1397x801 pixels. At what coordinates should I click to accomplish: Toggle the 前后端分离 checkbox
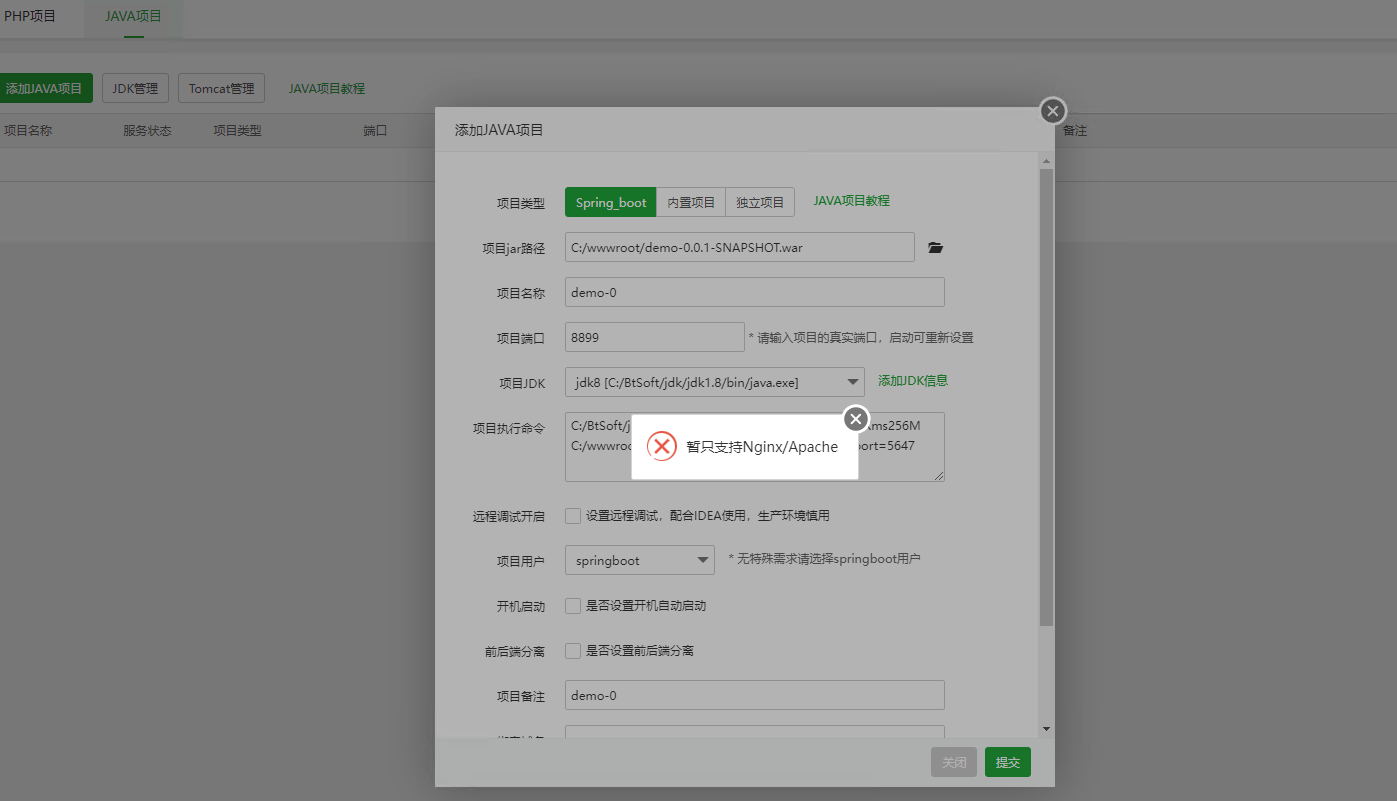tap(573, 651)
